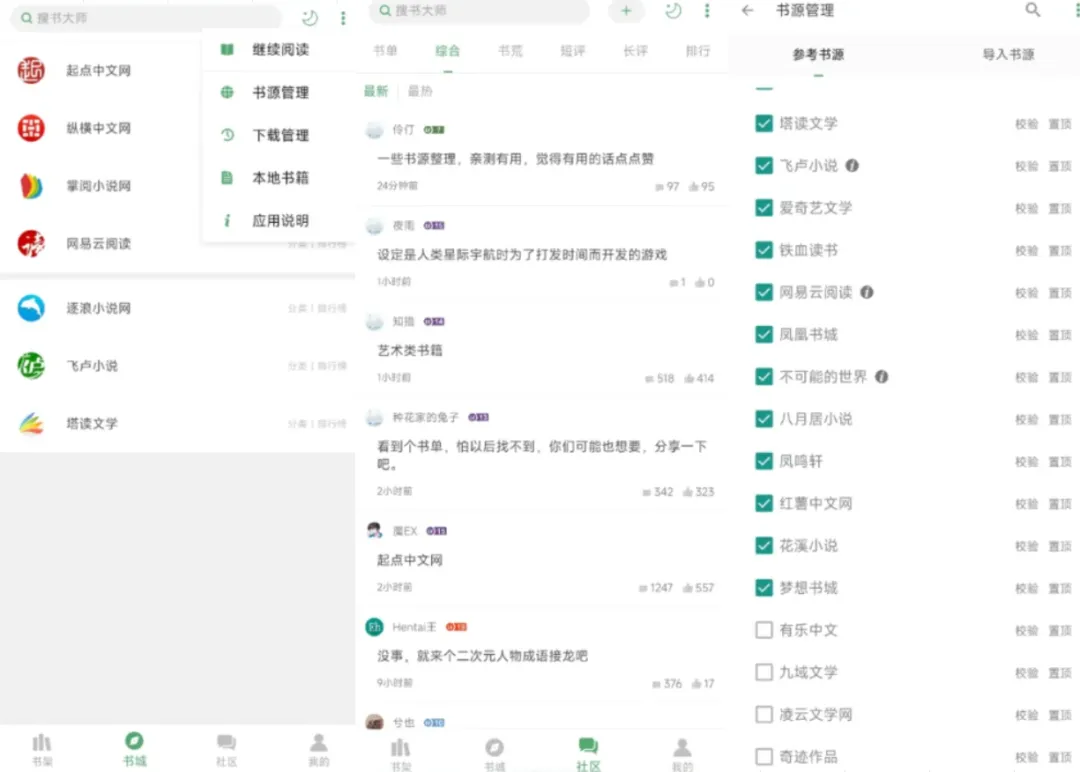Switch to the 排行 tab
Image resolution: width=1080 pixels, height=772 pixels.
(698, 50)
